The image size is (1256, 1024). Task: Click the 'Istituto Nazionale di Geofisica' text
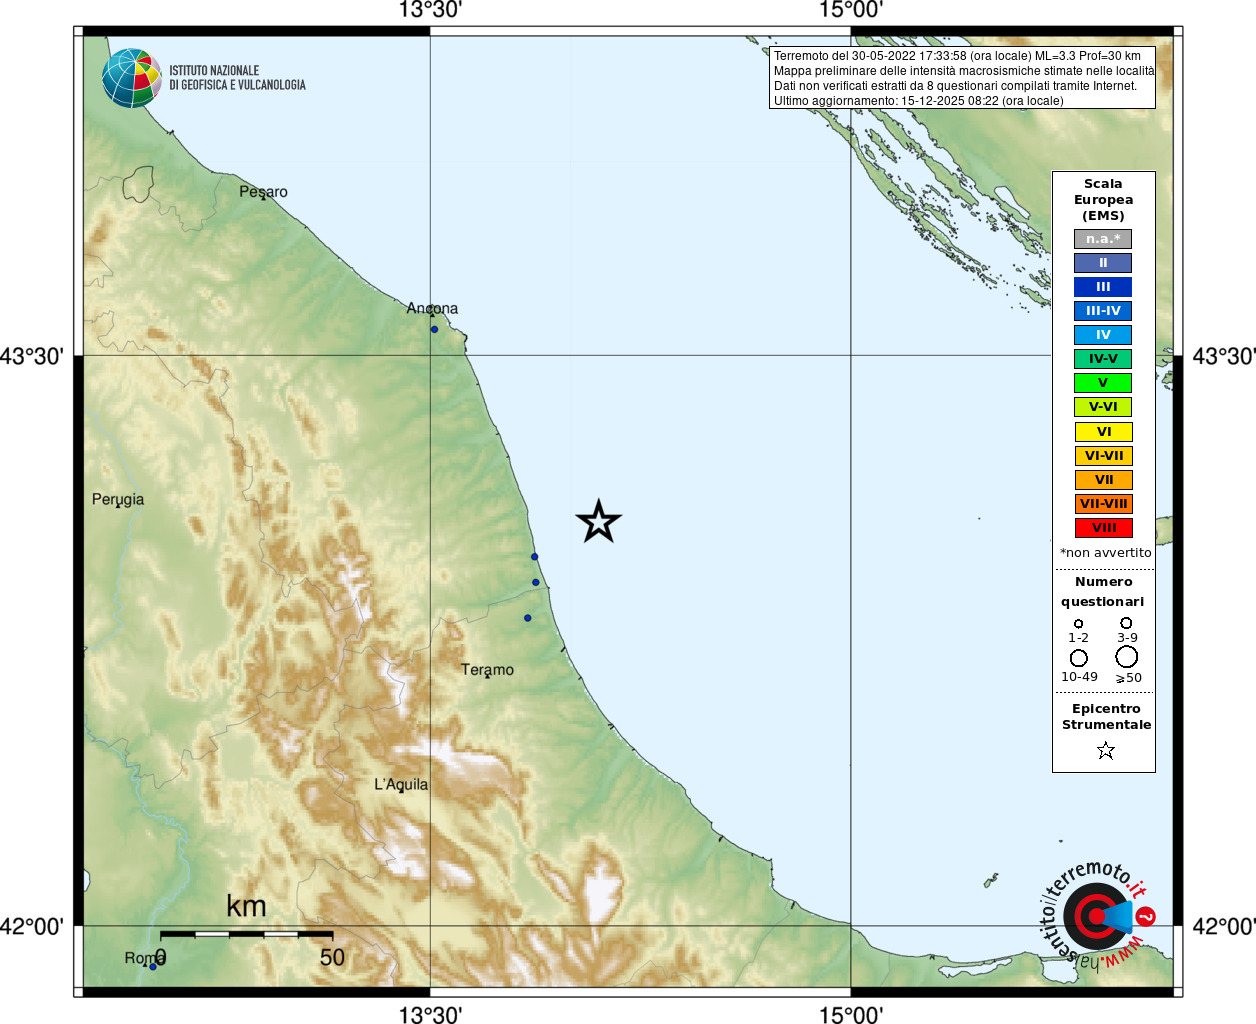click(x=237, y=78)
